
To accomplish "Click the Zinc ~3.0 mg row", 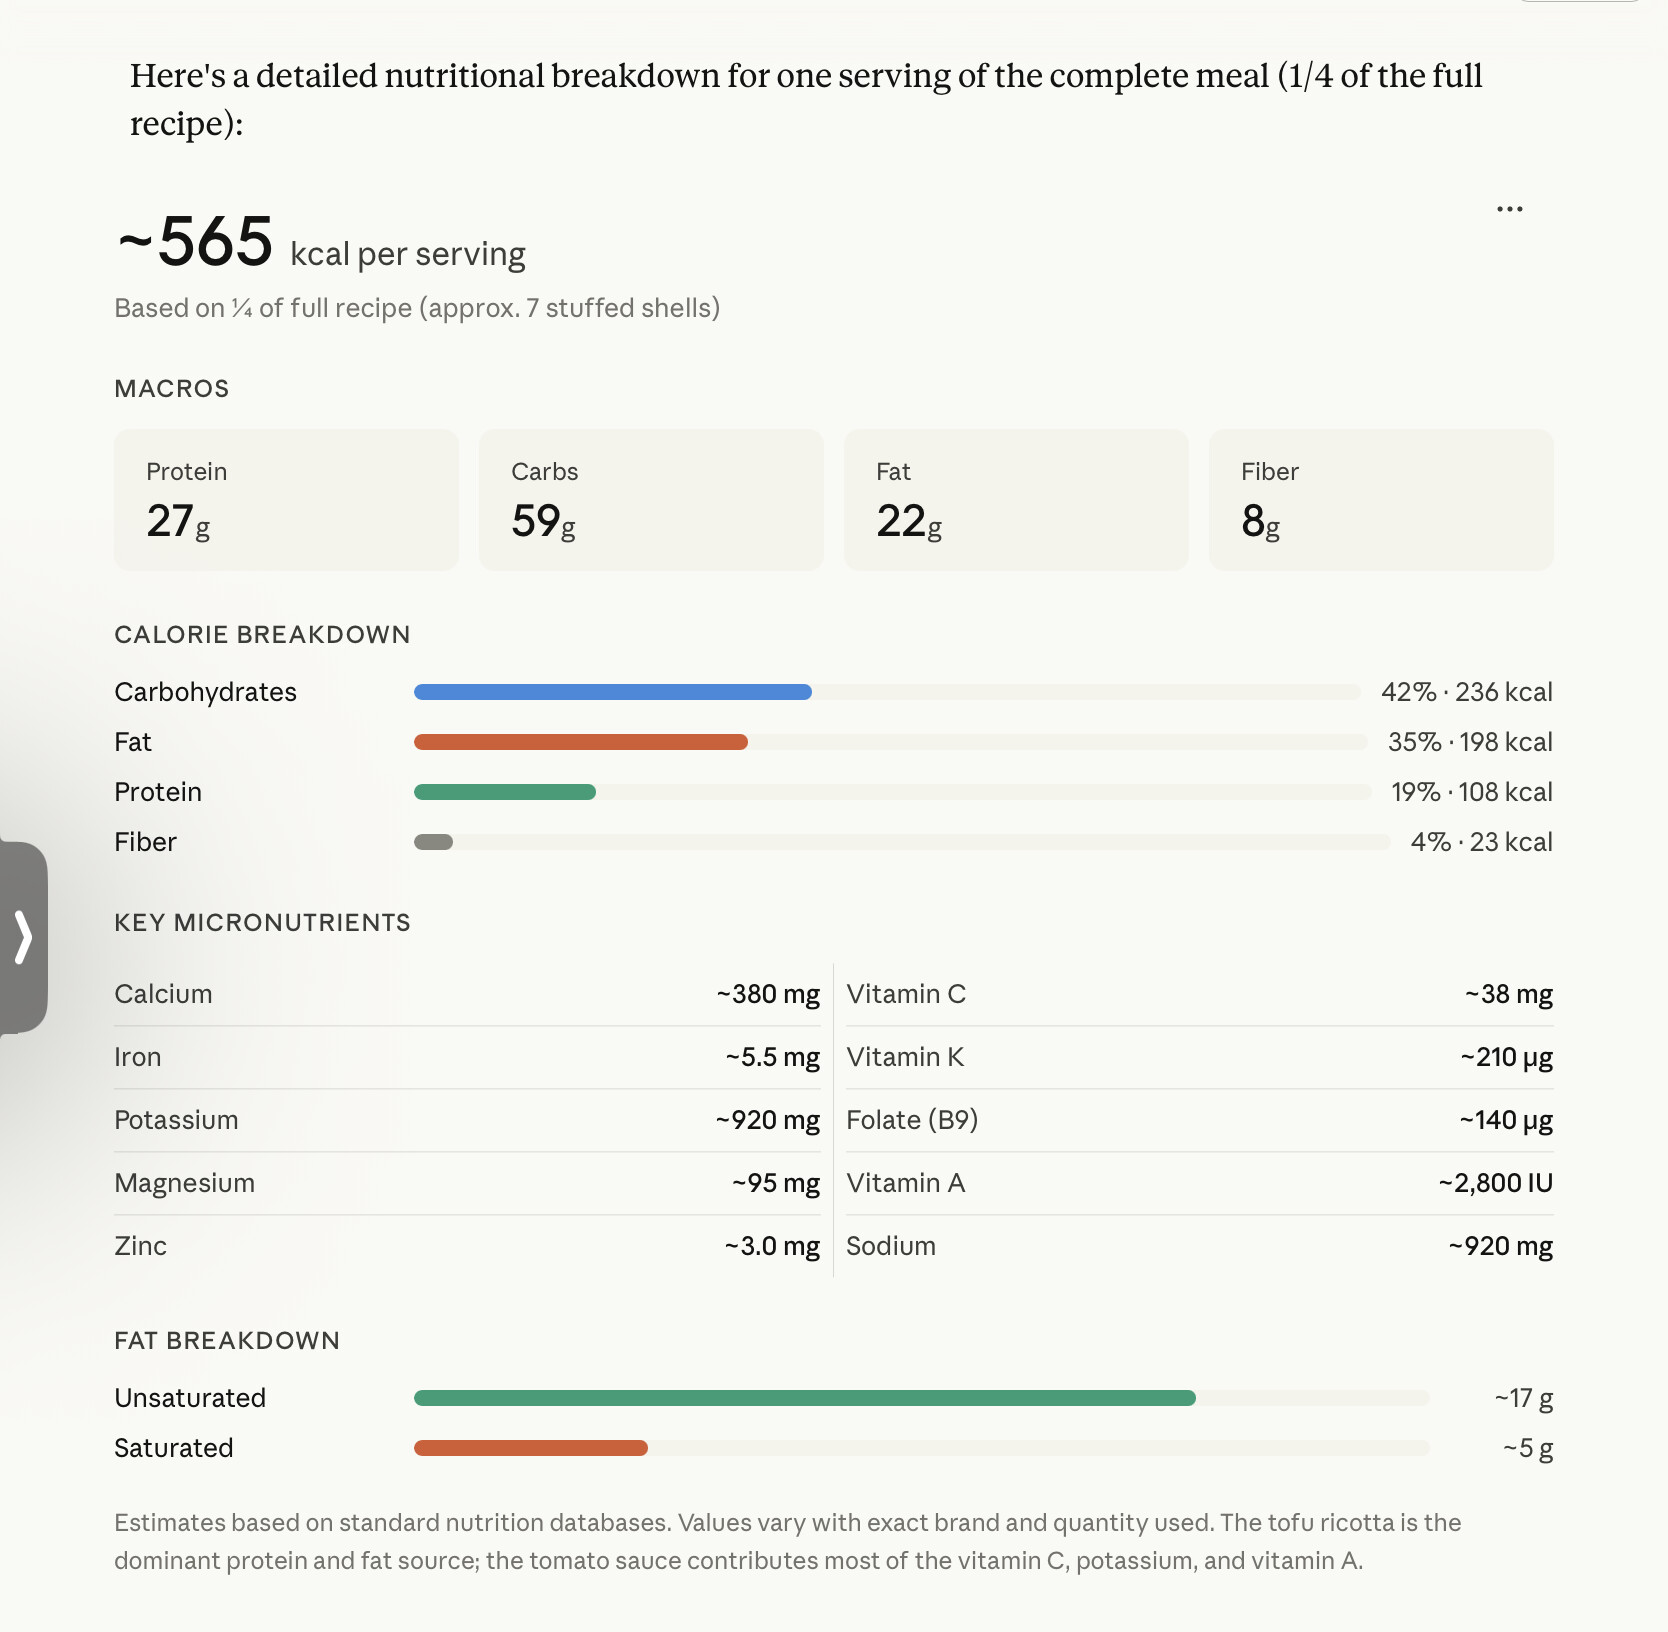I will point(467,1246).
